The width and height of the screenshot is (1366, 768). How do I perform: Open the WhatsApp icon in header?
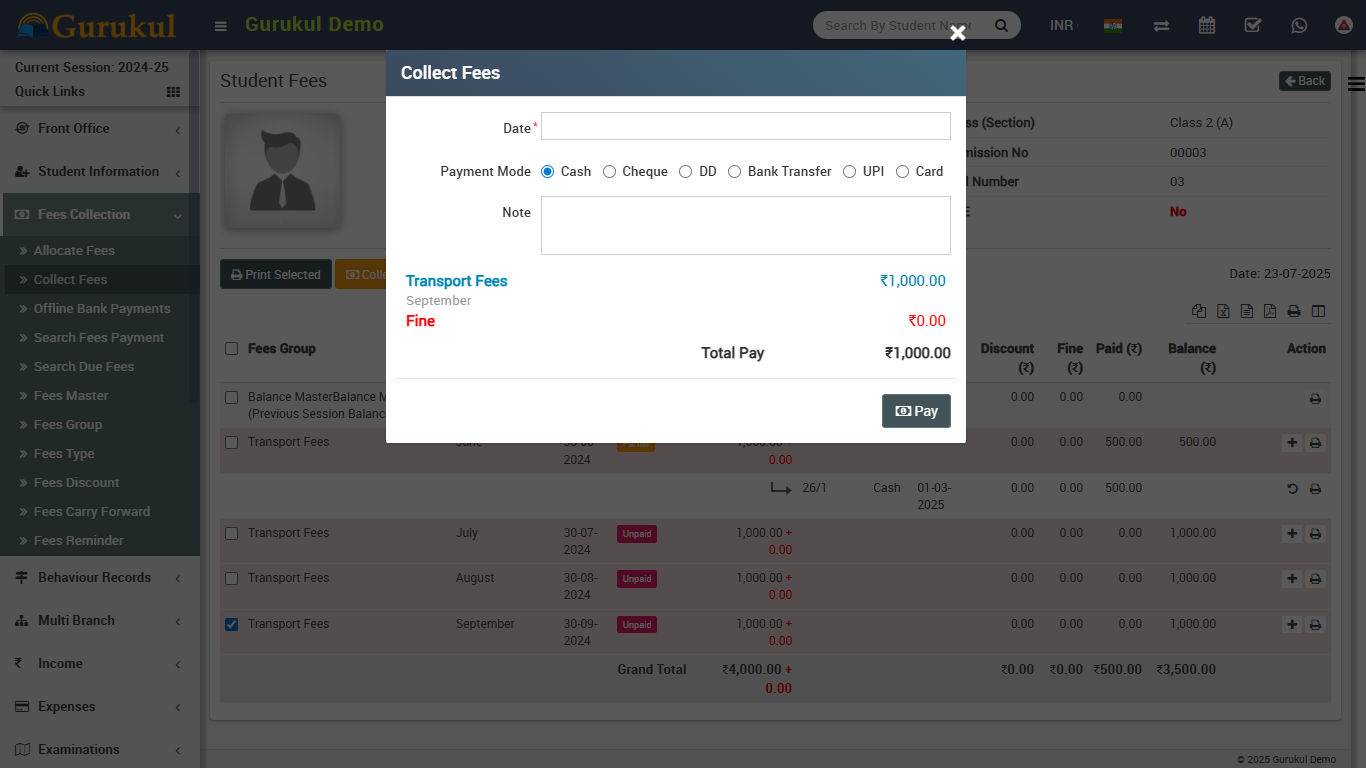[x=1299, y=26]
